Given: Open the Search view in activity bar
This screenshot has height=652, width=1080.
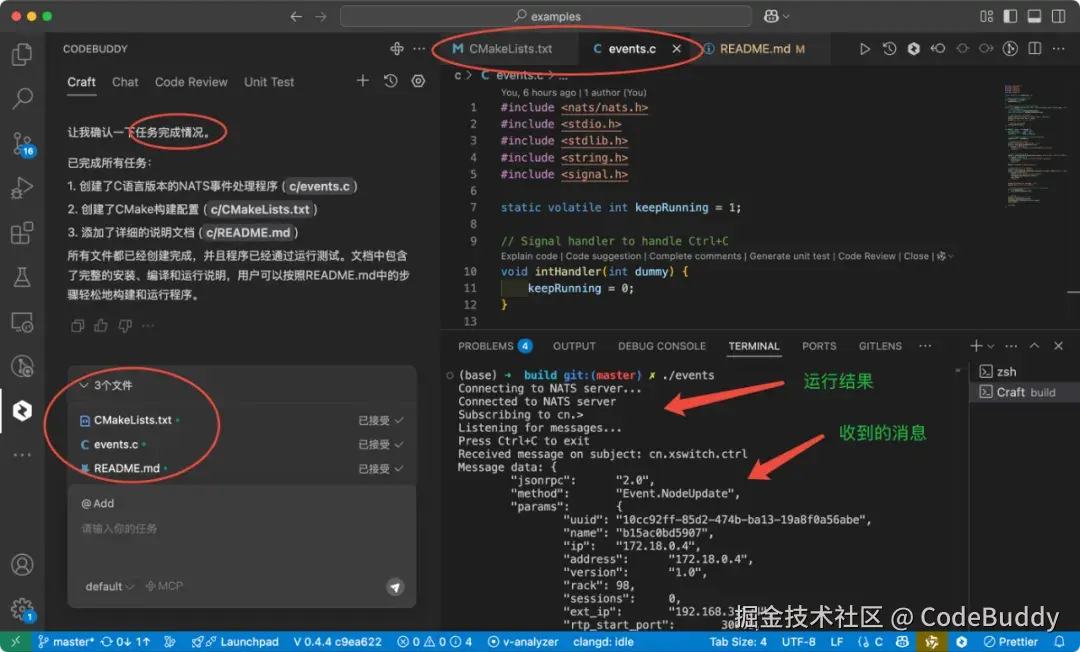Looking at the screenshot, I should (22, 98).
